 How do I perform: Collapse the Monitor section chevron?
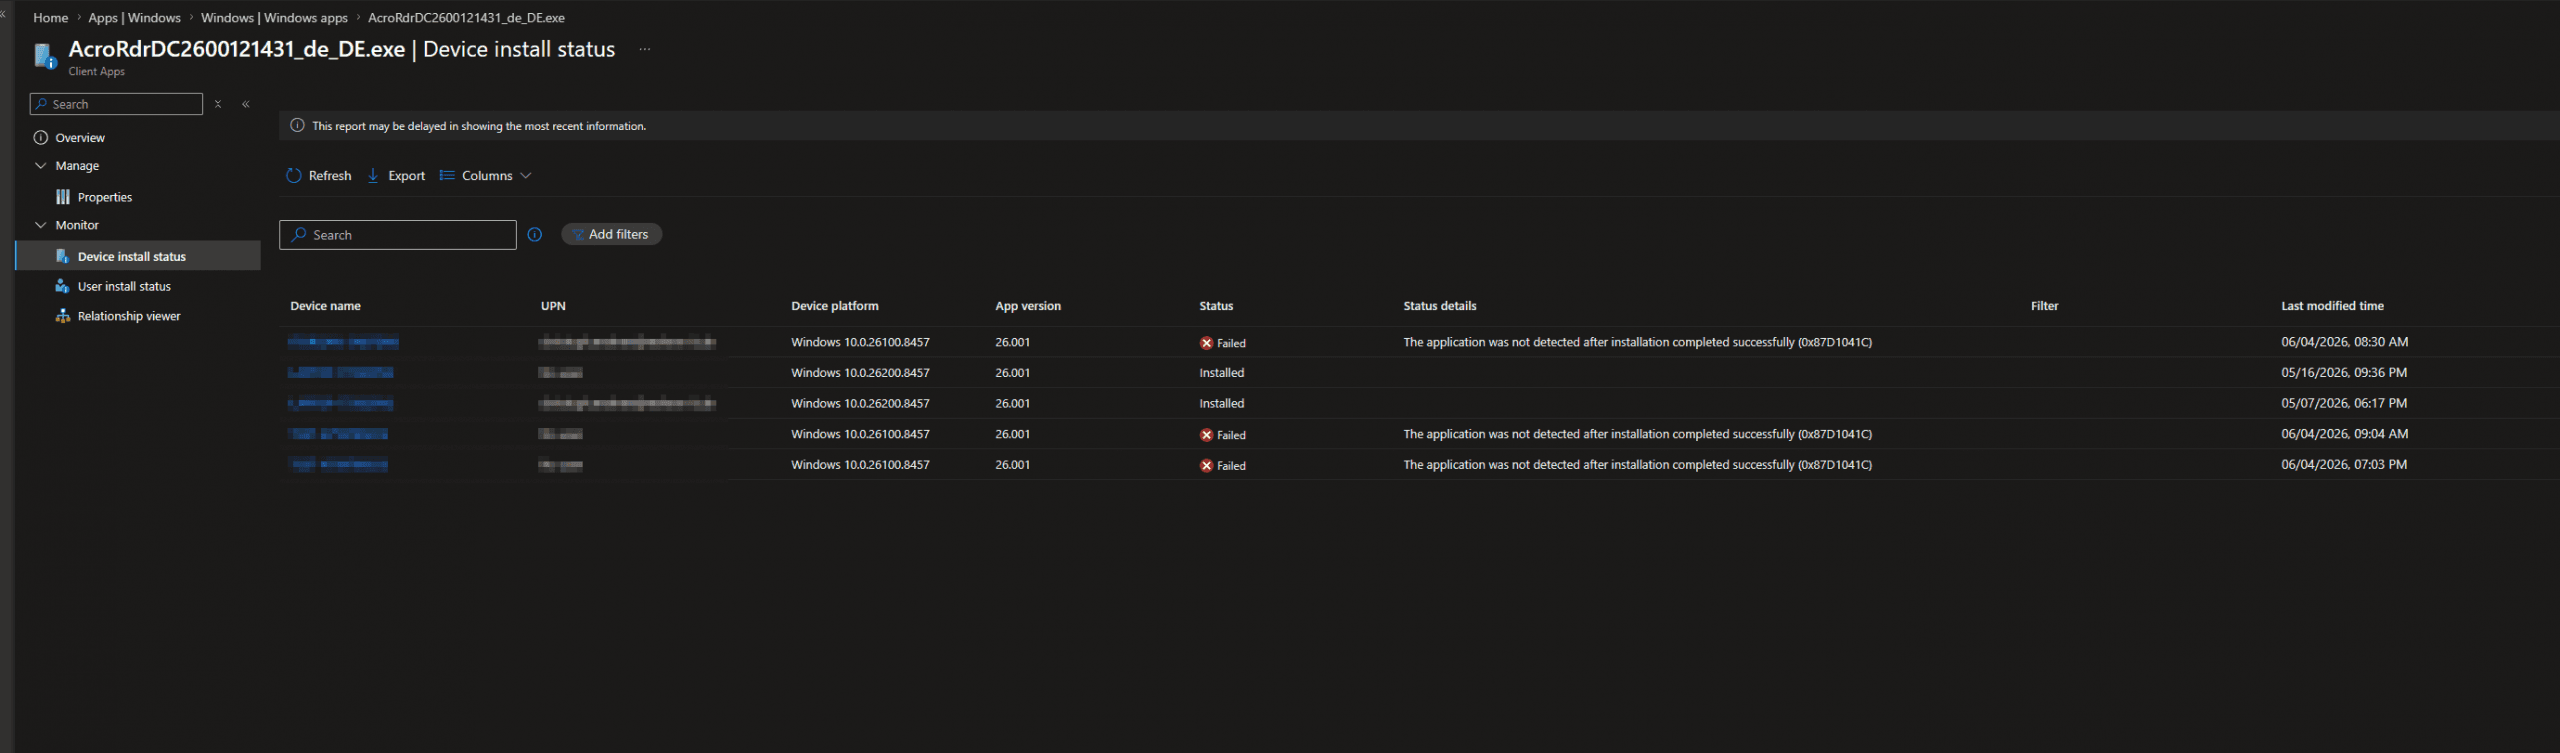coord(41,225)
